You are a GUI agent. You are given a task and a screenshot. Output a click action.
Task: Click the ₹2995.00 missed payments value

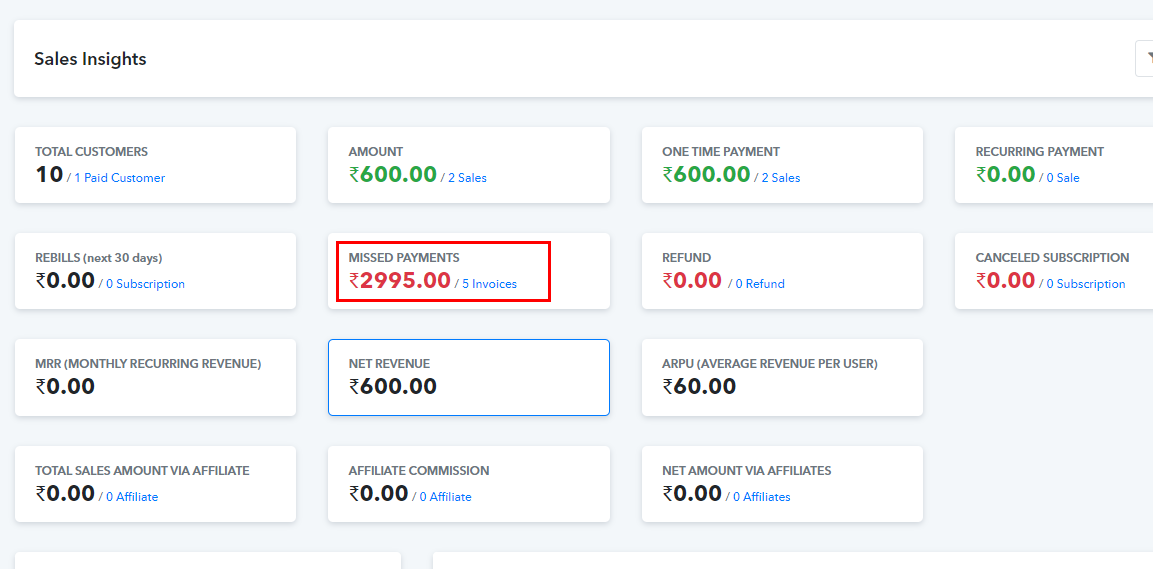click(400, 281)
